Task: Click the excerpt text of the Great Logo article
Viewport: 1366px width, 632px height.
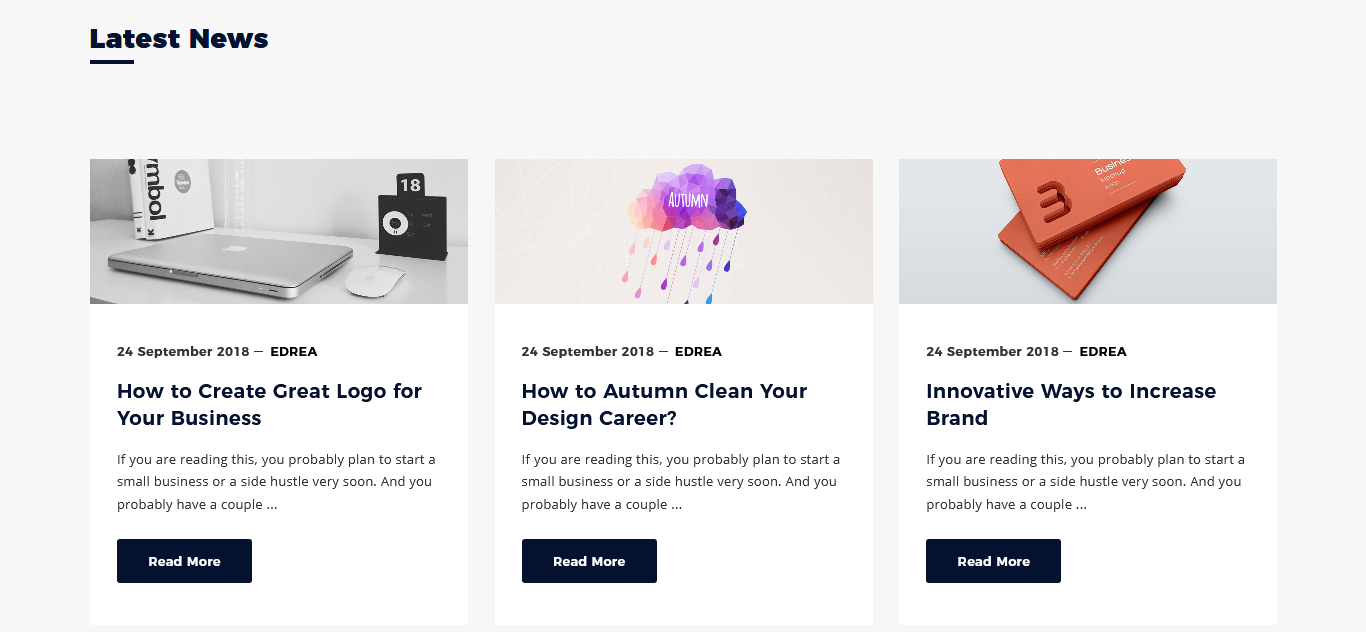Action: coord(276,482)
